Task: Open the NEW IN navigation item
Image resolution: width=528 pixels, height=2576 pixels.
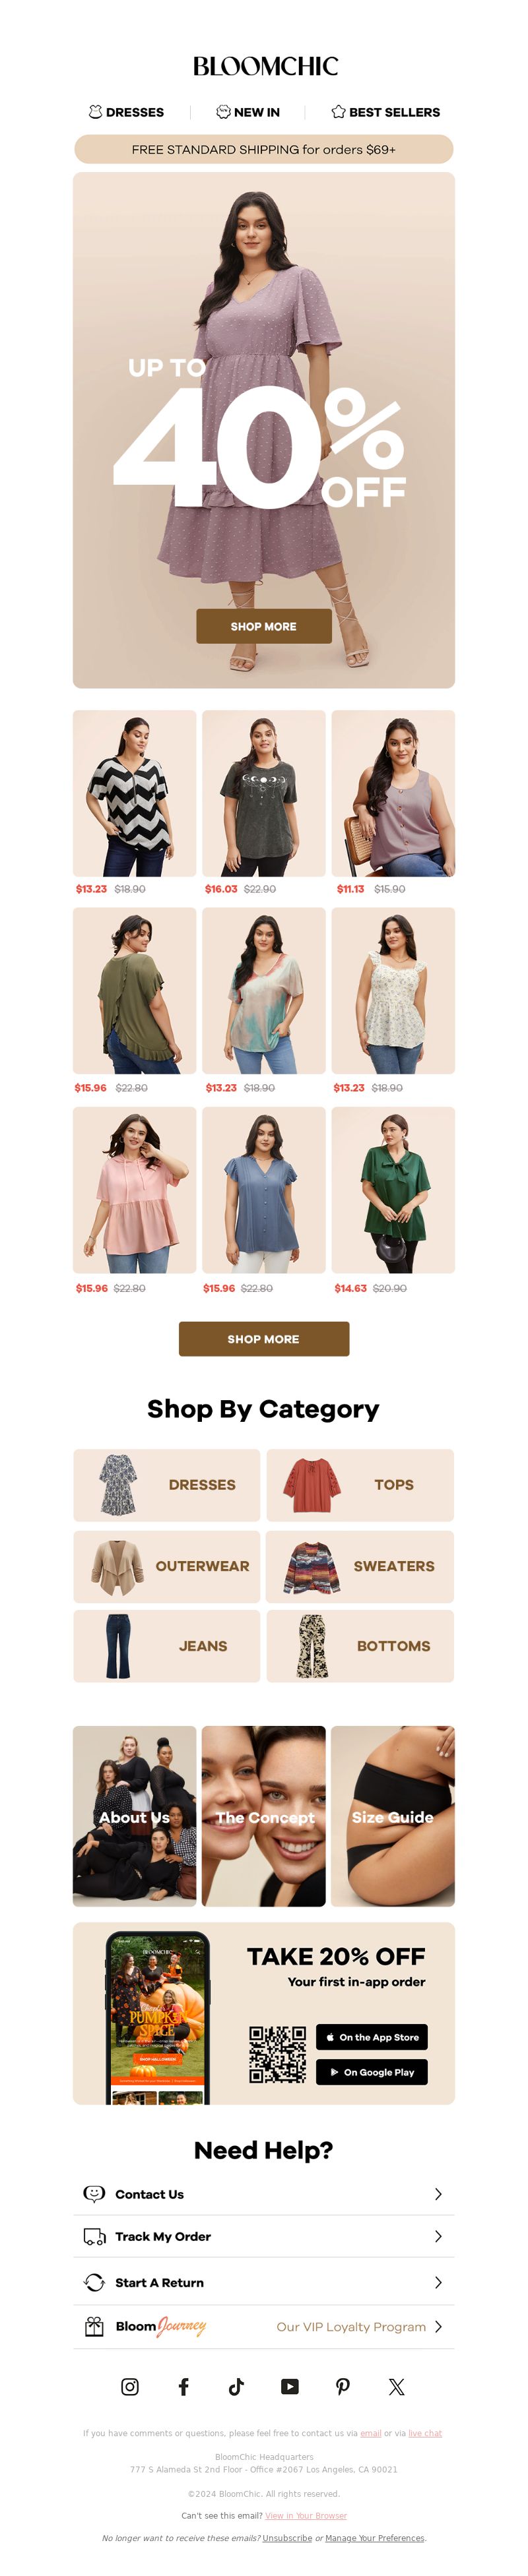Action: tap(248, 112)
